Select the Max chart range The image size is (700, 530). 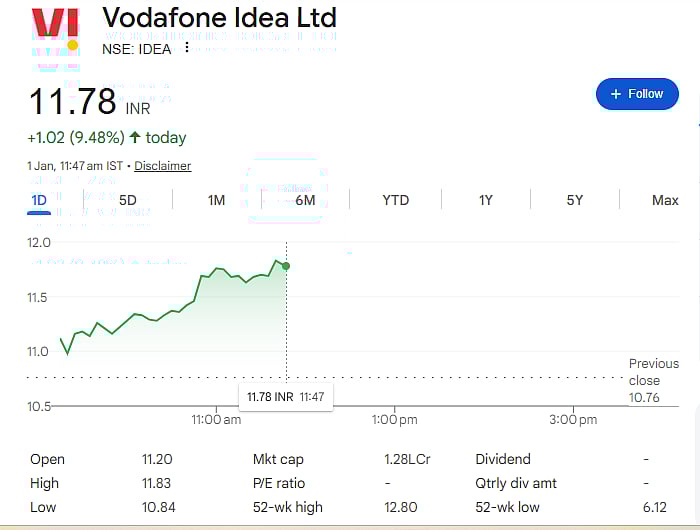[665, 200]
